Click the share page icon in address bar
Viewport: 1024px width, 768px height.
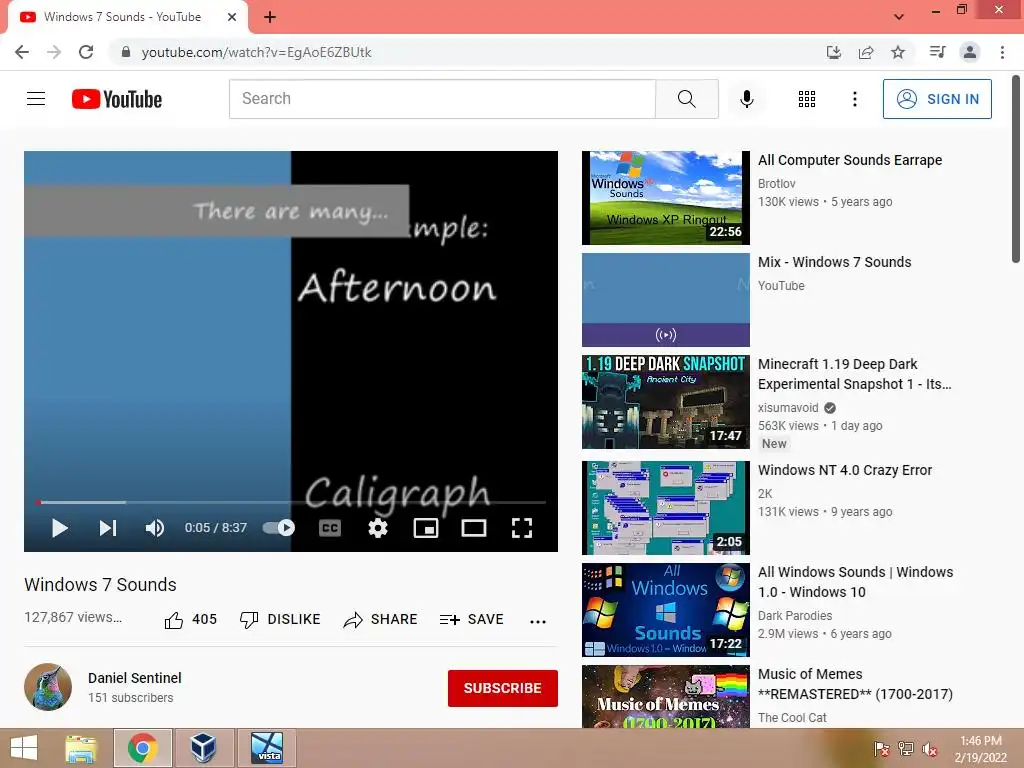[x=866, y=52]
